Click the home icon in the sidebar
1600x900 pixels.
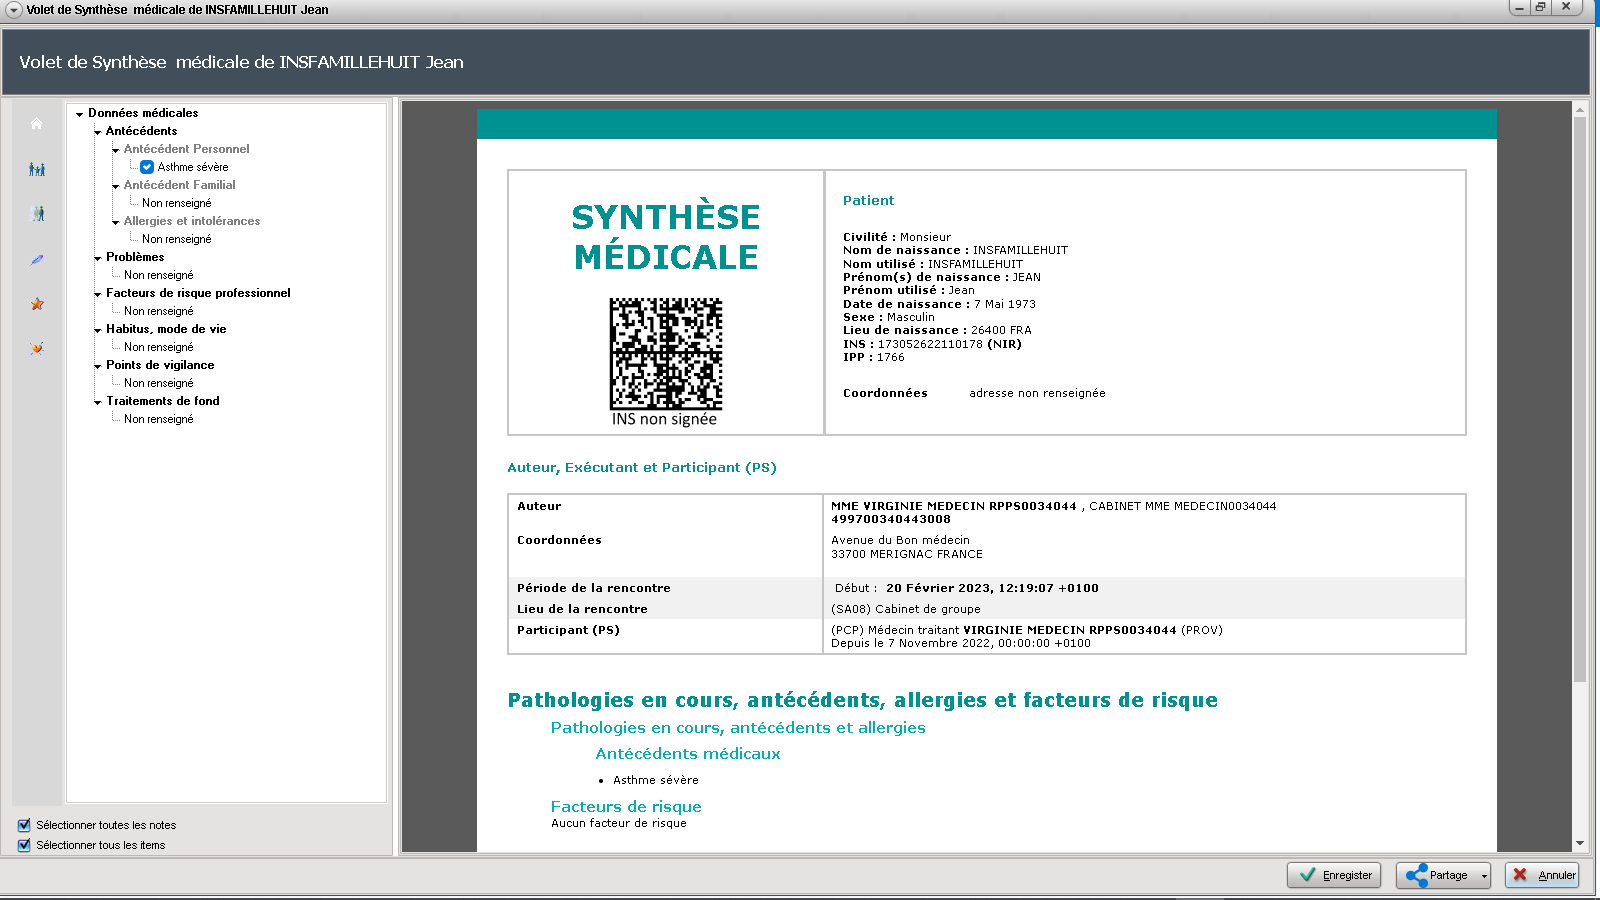tap(37, 124)
